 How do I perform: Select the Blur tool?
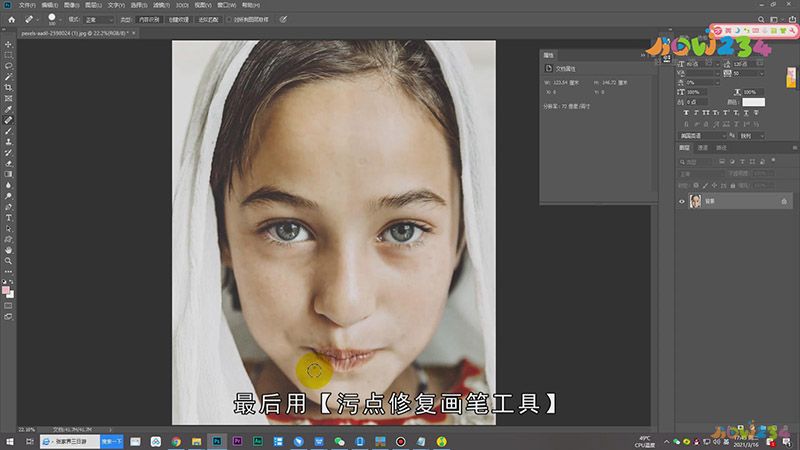pos(8,185)
